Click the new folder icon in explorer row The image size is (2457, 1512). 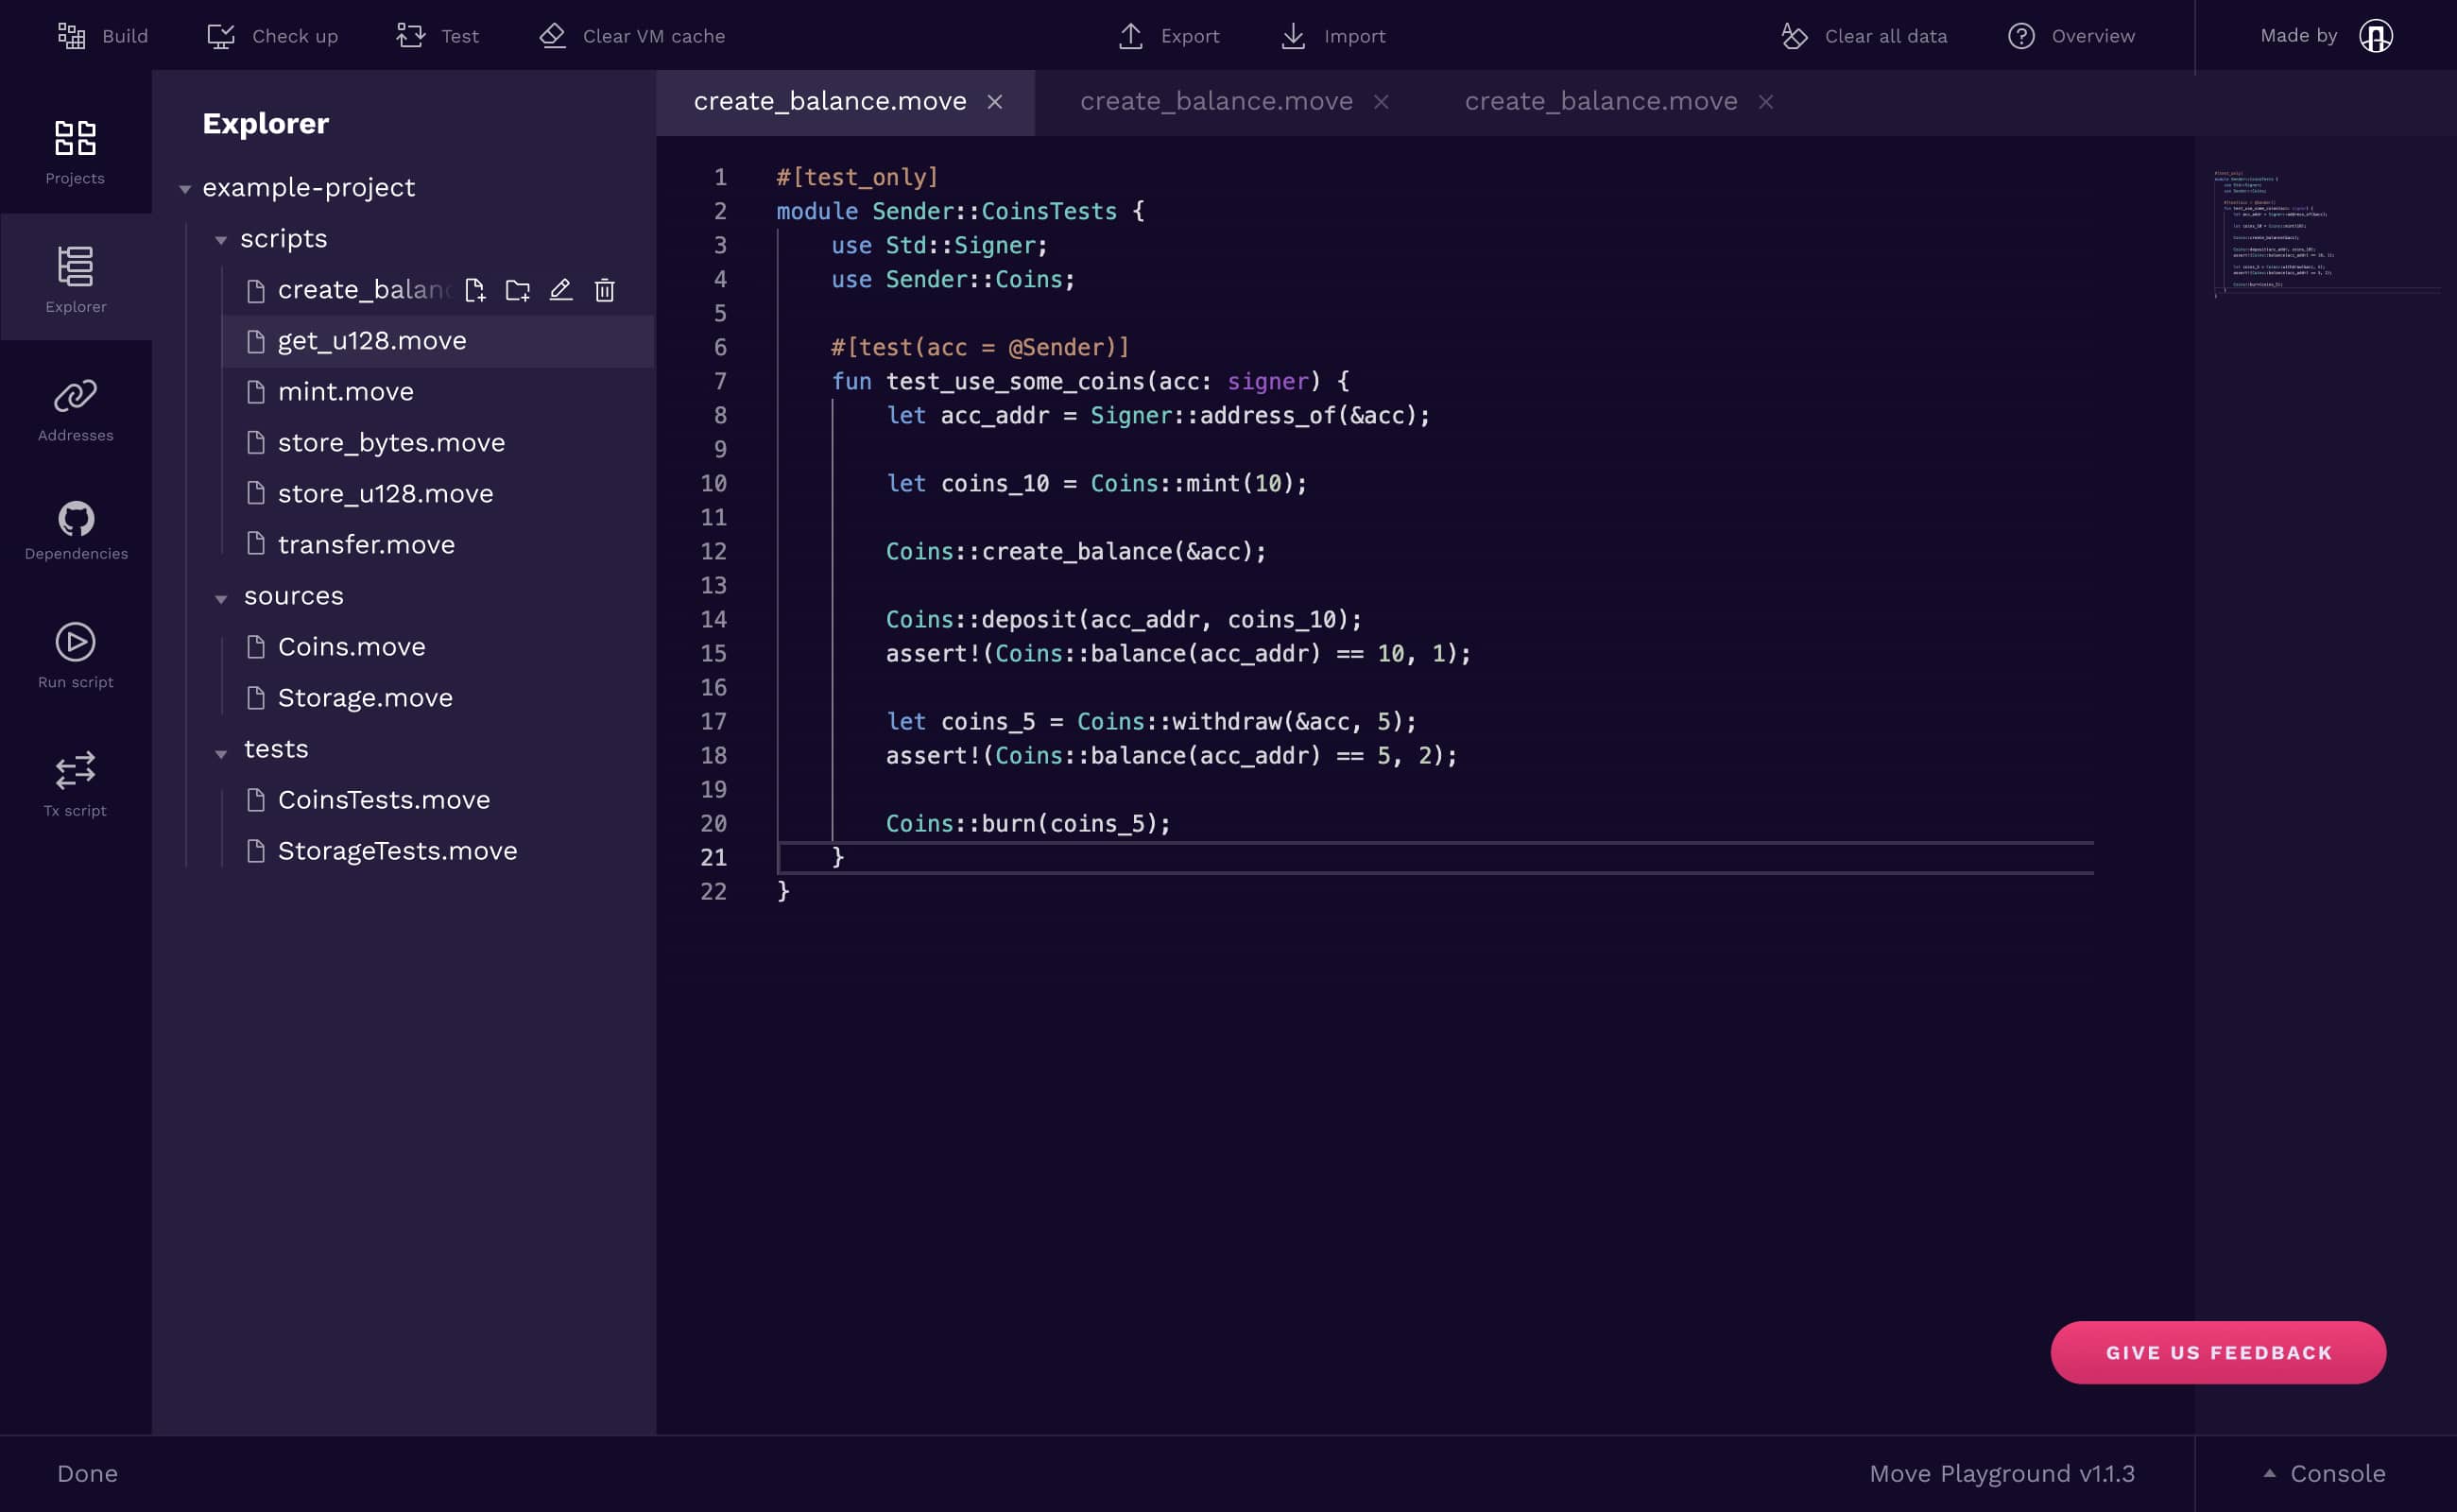[x=518, y=289]
